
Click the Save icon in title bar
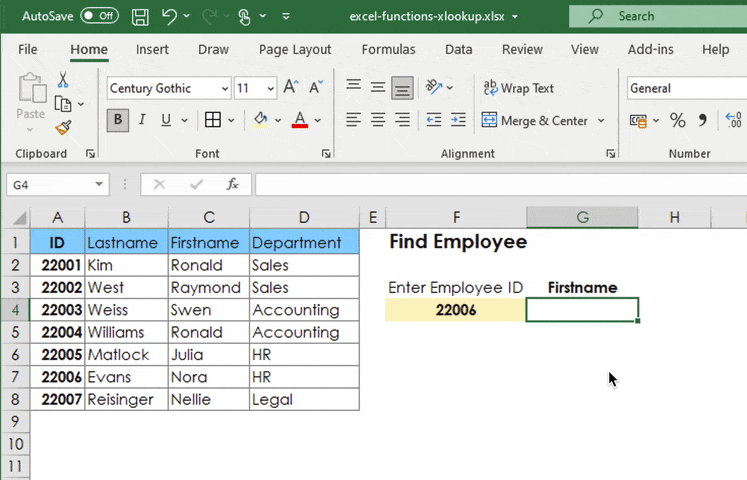[141, 17]
